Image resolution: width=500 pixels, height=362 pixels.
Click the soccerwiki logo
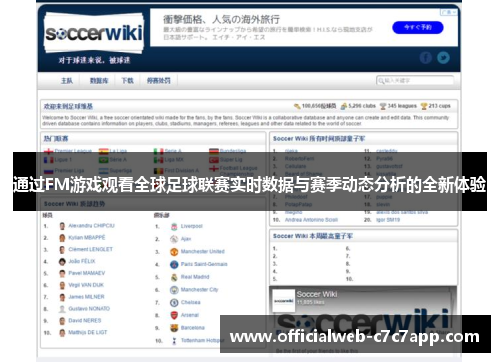coord(94,33)
